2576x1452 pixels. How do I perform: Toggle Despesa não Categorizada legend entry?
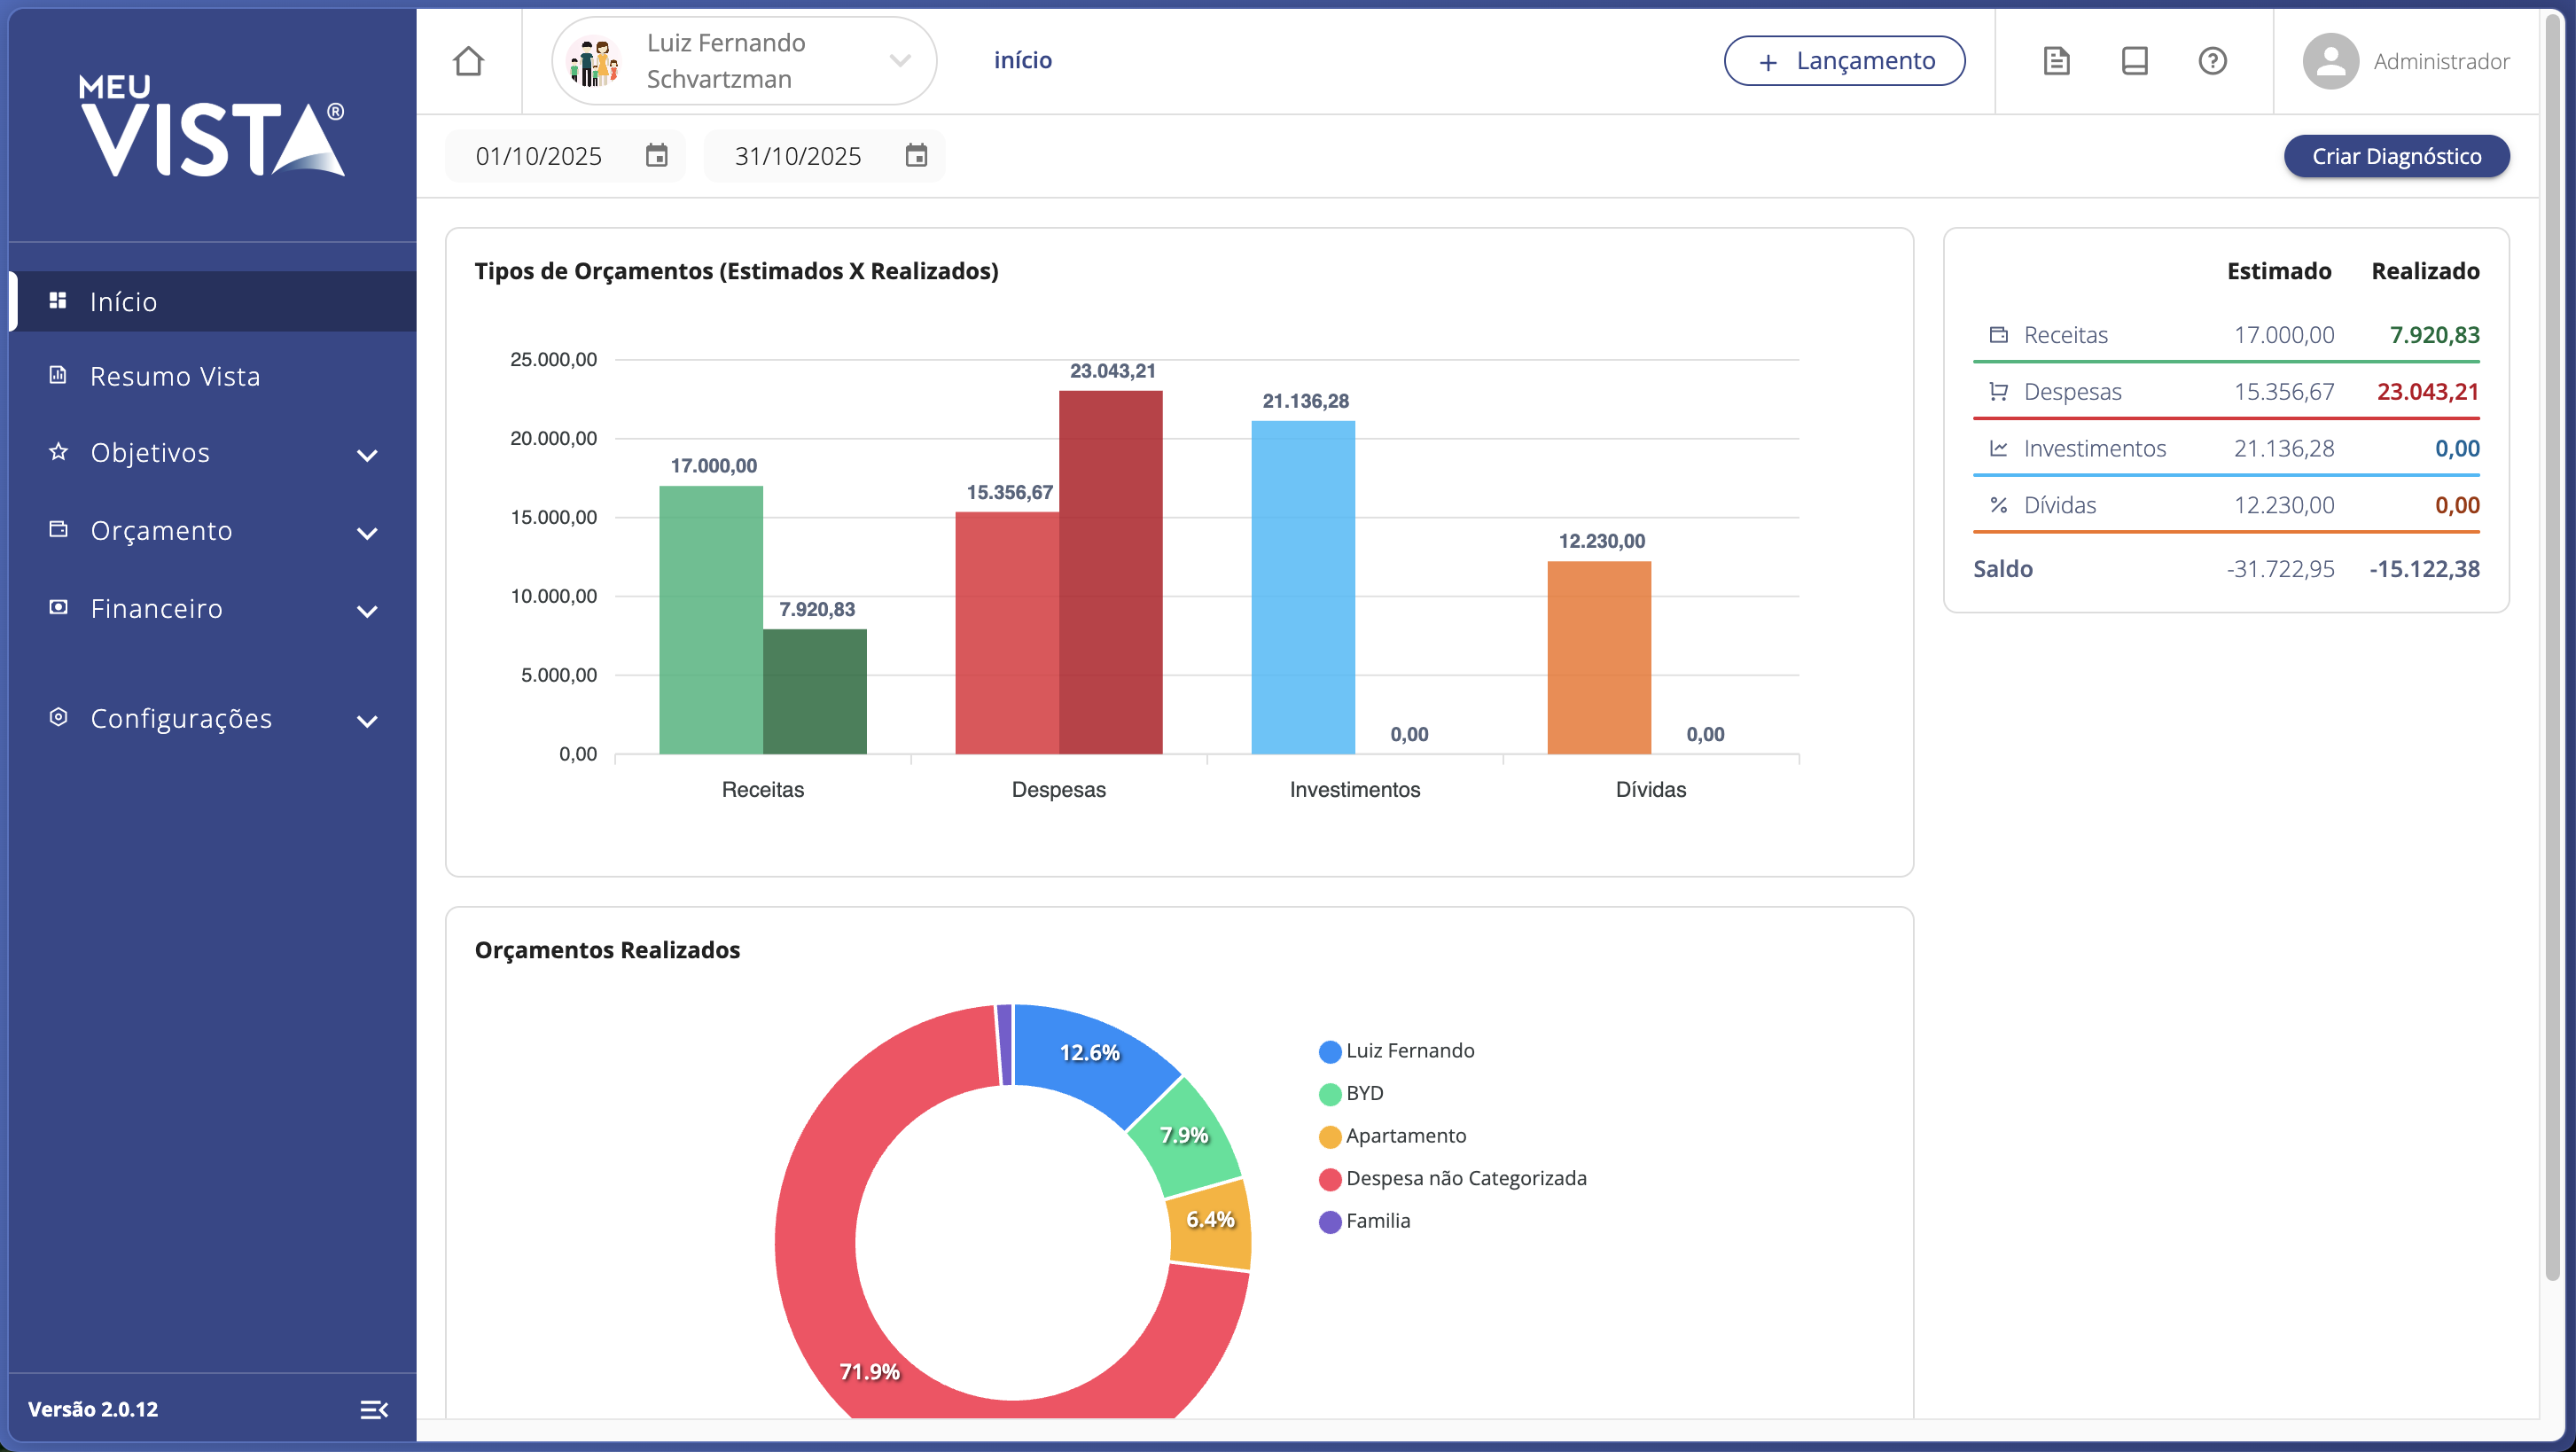tap(1464, 1179)
